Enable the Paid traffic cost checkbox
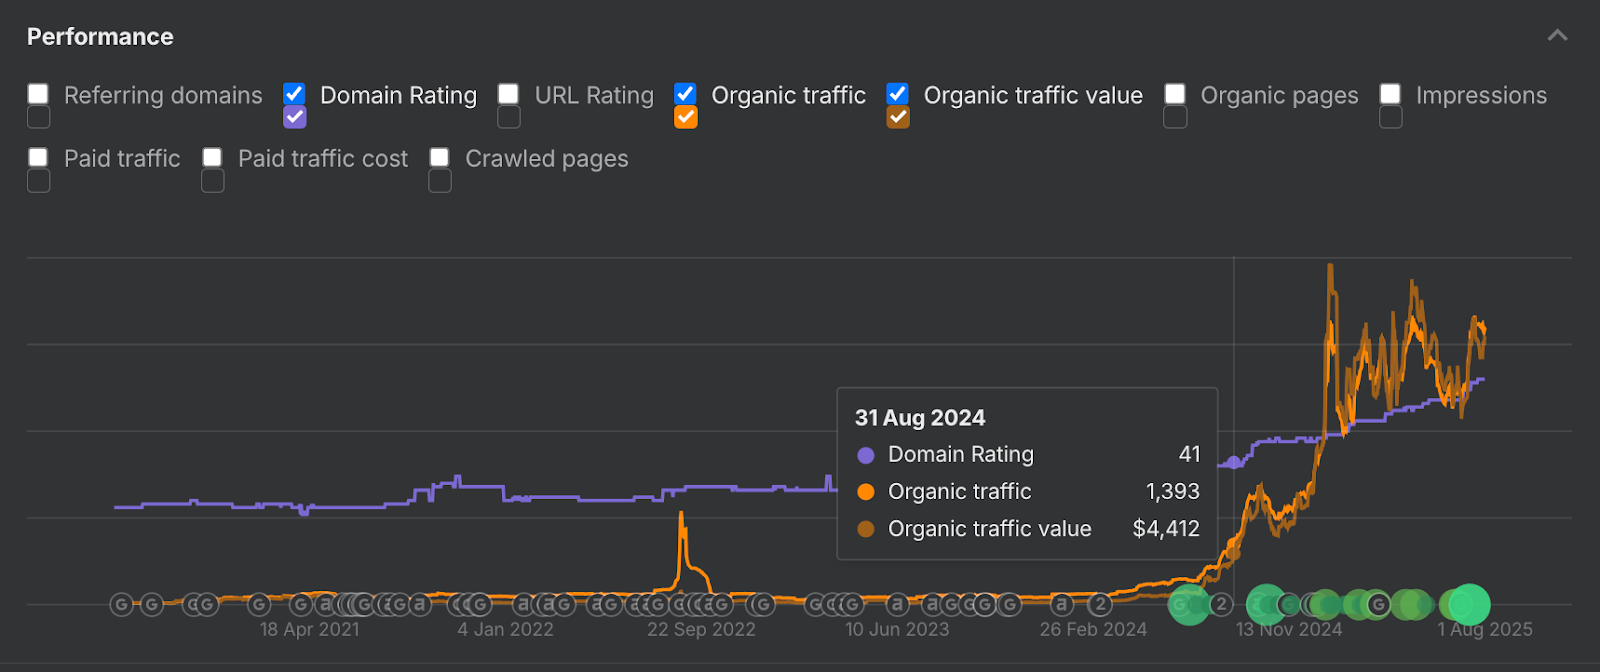The image size is (1600, 672). [212, 157]
